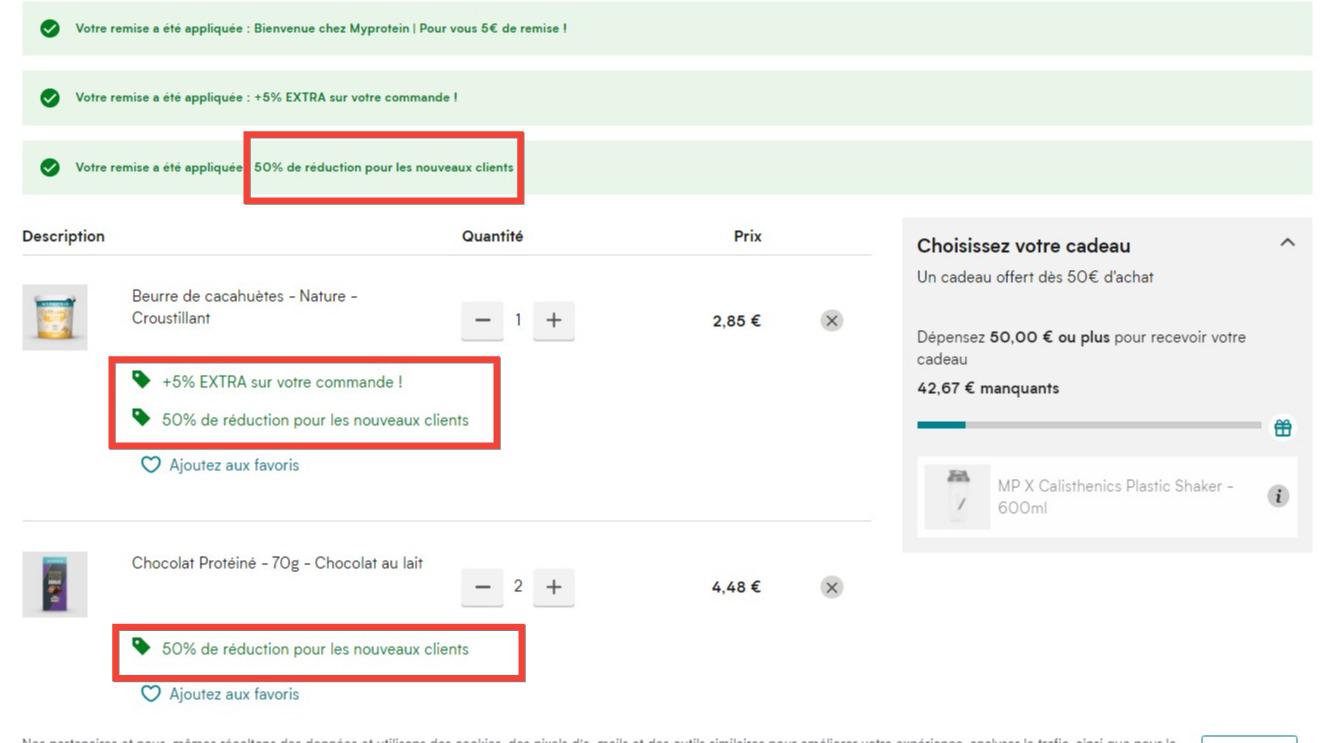The width and height of the screenshot is (1342, 743).
Task: Decrease Beurre de cacahuètes quantity with minus
Action: click(x=482, y=321)
